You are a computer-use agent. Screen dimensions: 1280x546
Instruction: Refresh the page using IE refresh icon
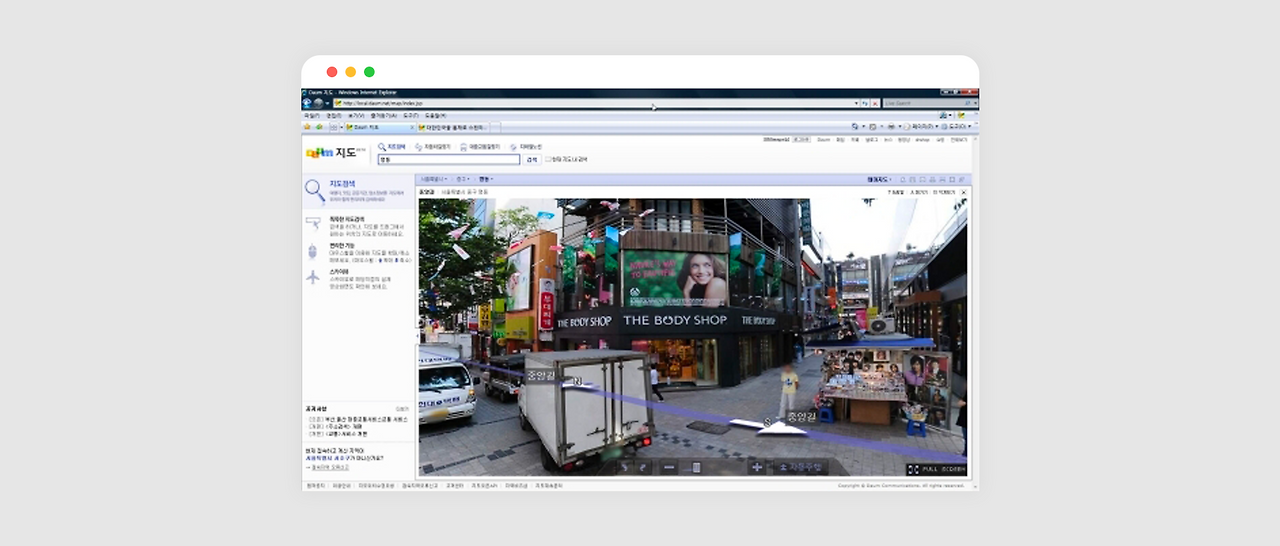pyautogui.click(x=865, y=103)
